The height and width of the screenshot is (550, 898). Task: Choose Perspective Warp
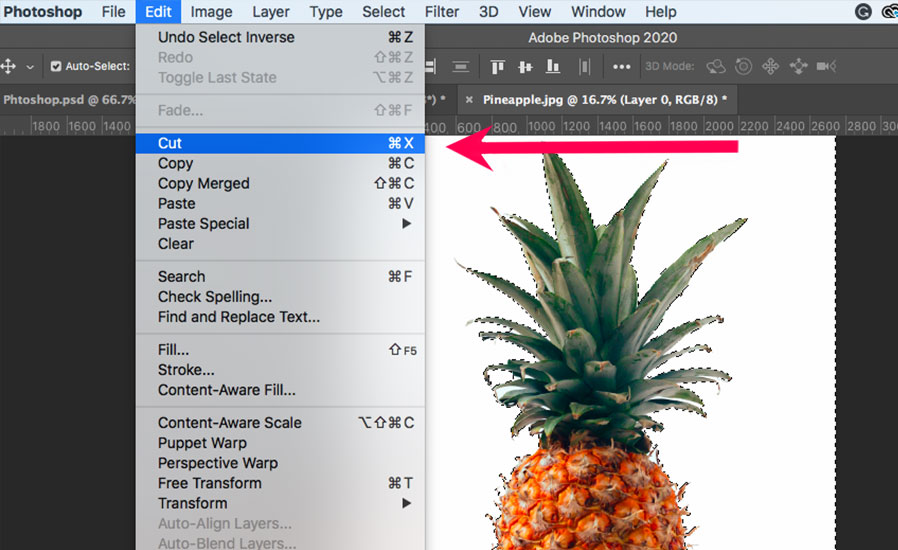(x=281, y=463)
